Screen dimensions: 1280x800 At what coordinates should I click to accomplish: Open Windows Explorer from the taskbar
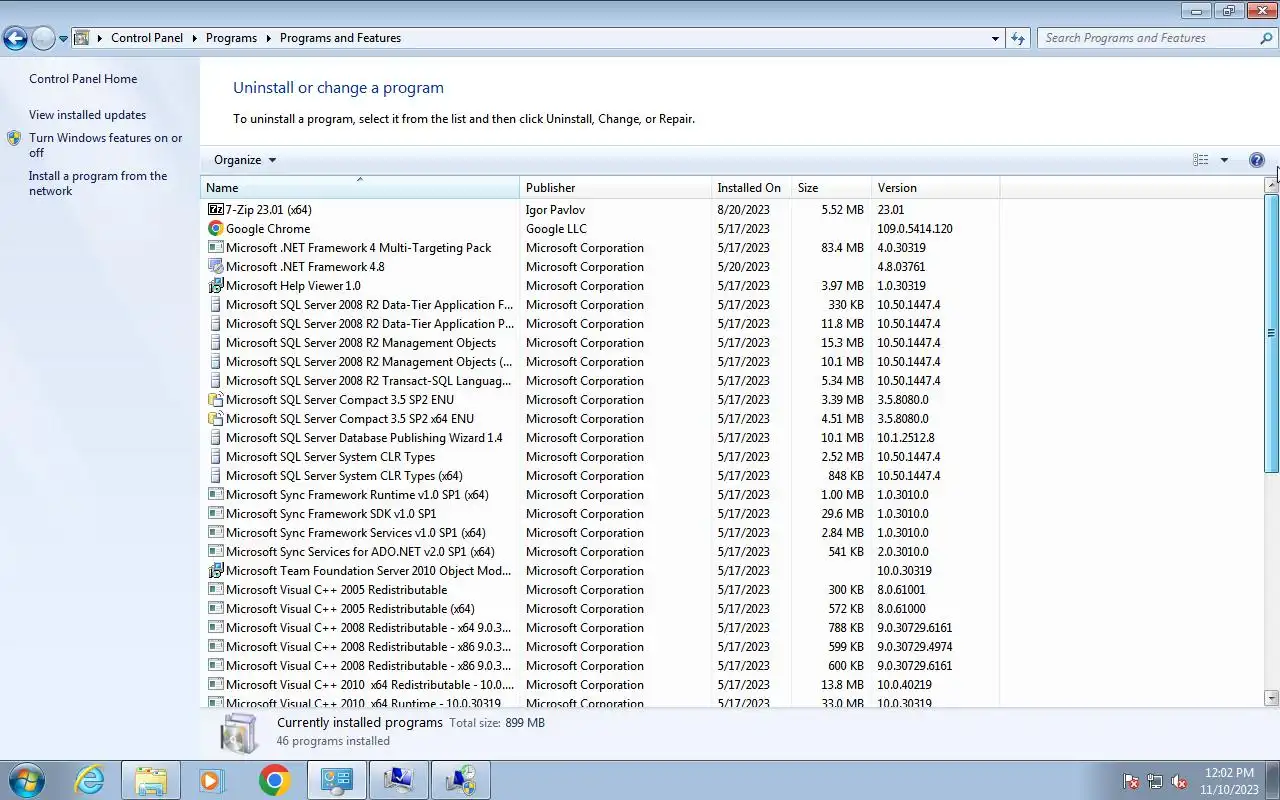click(151, 780)
